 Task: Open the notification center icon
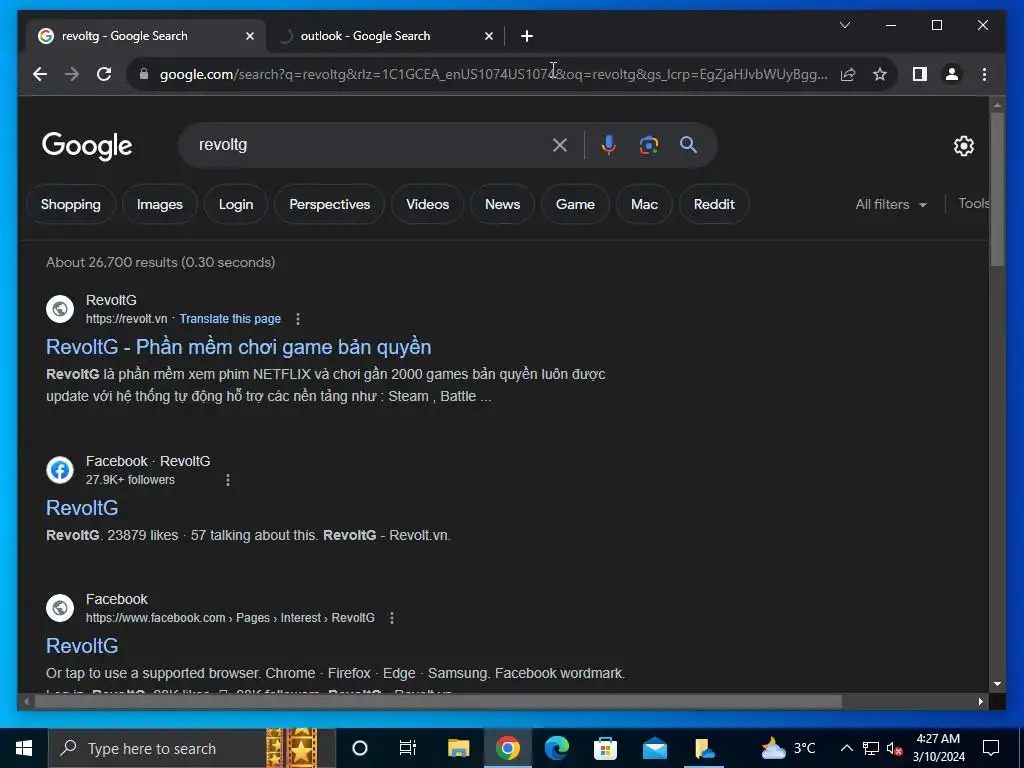(x=991, y=748)
